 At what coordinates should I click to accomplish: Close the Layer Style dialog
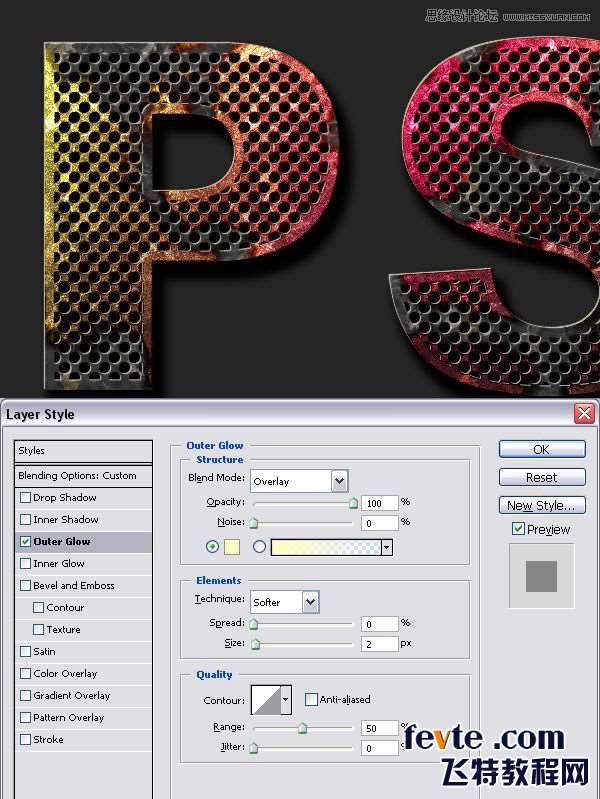584,413
